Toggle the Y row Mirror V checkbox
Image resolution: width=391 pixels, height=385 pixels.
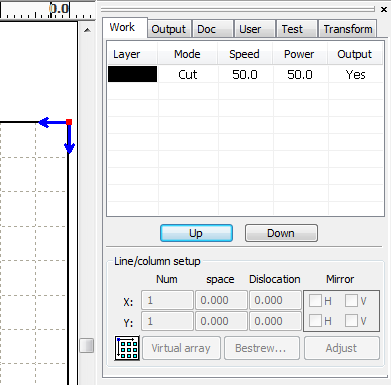[351, 321]
